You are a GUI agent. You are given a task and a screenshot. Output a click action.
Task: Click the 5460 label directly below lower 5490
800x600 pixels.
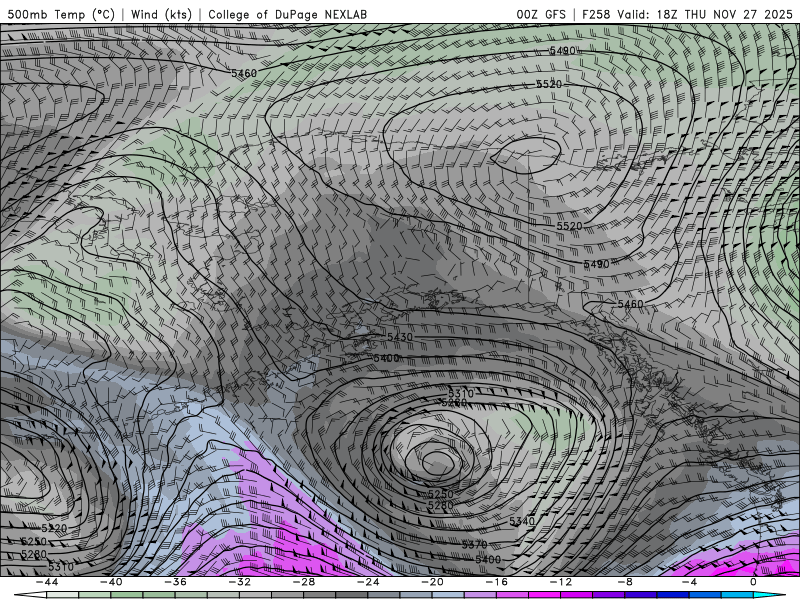click(x=630, y=304)
